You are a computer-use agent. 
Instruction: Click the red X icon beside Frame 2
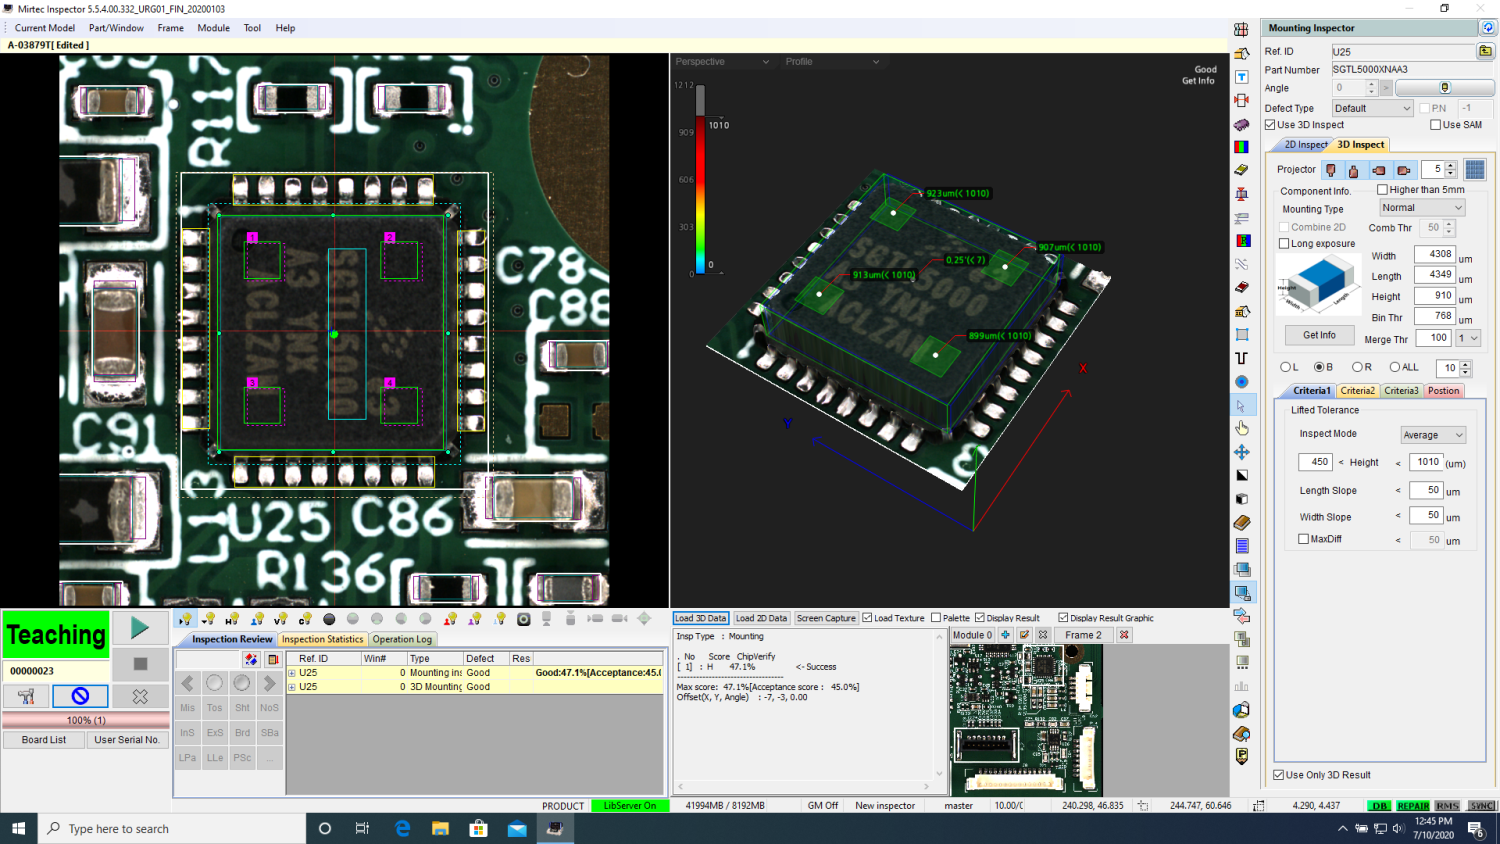click(1124, 635)
